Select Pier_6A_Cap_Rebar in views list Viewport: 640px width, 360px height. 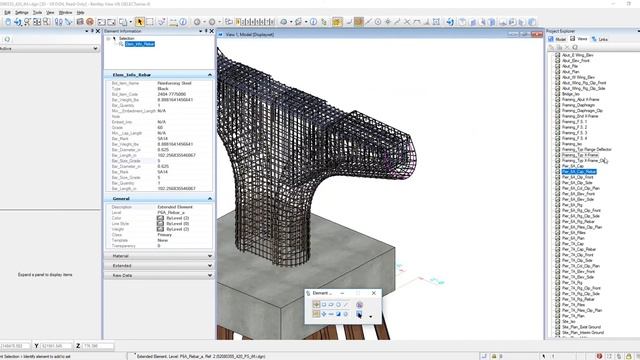coord(579,172)
